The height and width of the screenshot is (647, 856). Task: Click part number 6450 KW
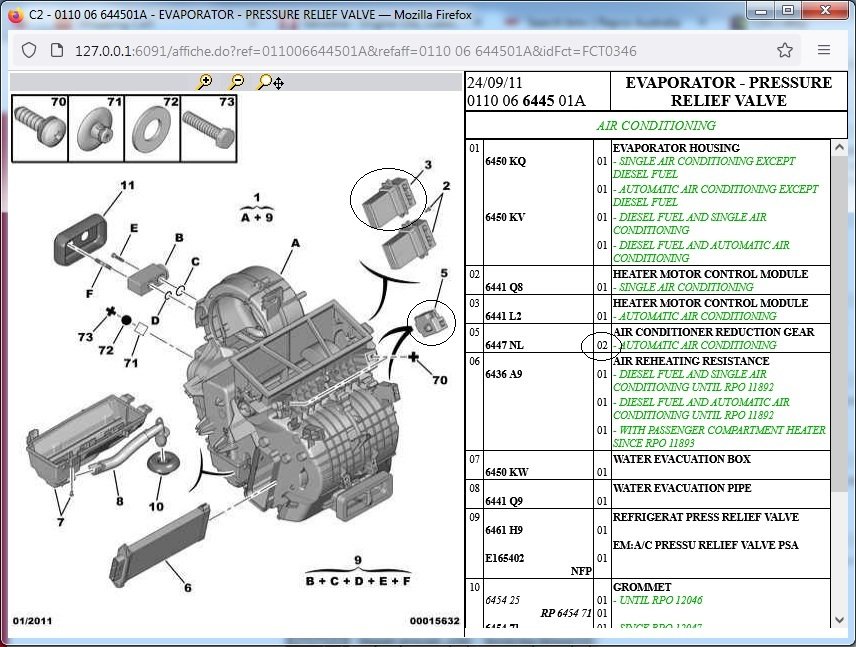507,472
